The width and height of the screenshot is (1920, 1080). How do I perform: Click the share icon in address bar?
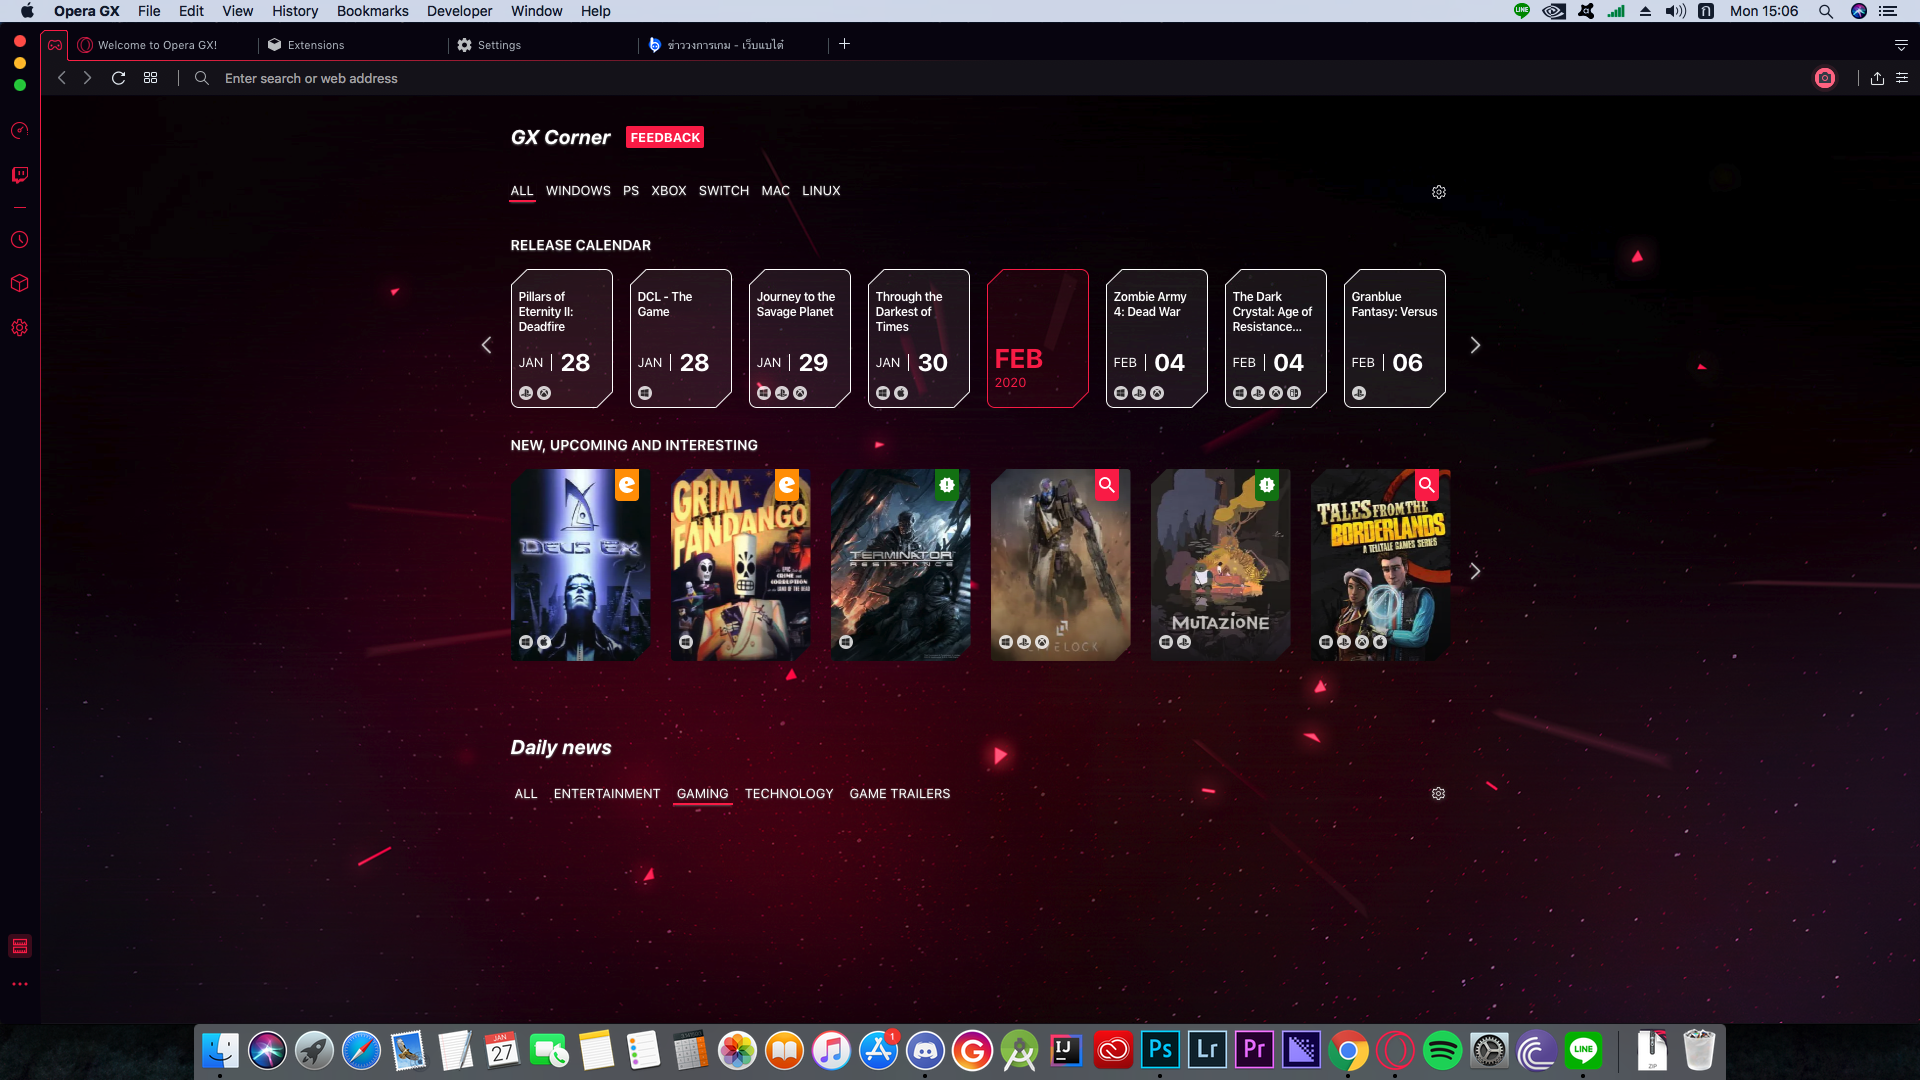point(1877,78)
